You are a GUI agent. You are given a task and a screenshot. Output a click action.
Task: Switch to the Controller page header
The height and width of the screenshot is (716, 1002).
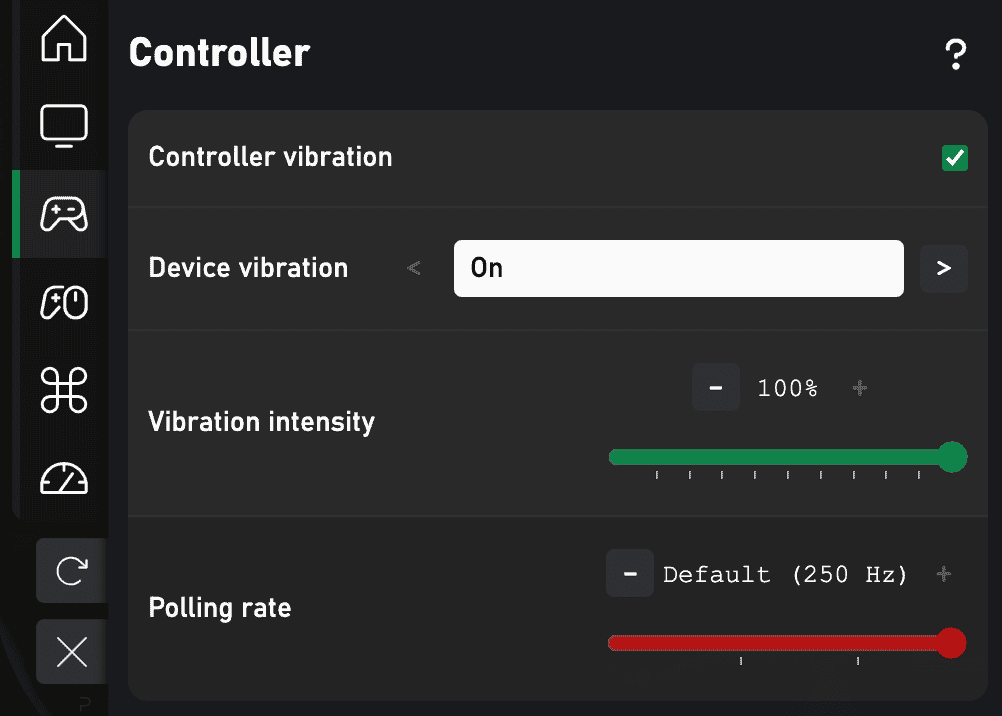tap(218, 54)
